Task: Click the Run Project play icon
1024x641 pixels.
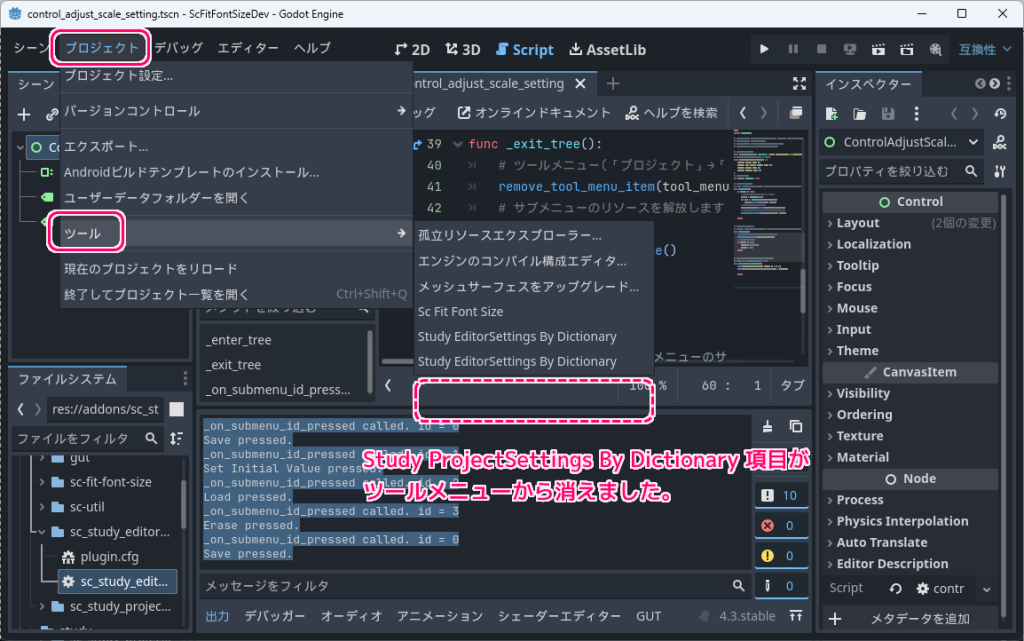Action: [765, 48]
